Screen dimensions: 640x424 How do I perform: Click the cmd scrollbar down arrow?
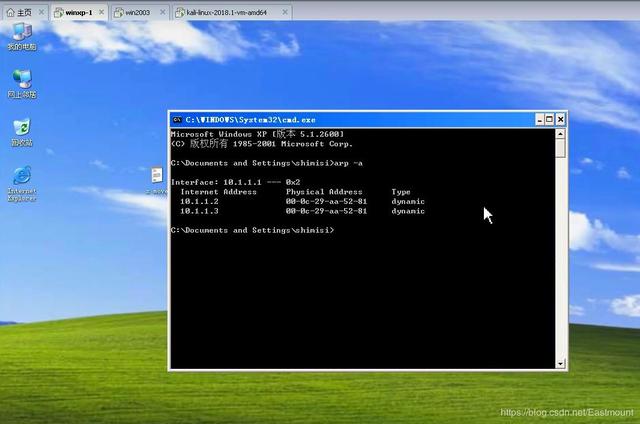[560, 363]
